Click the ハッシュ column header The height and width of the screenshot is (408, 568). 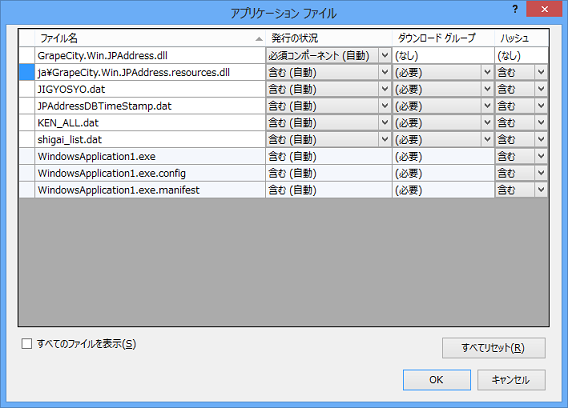(521, 38)
